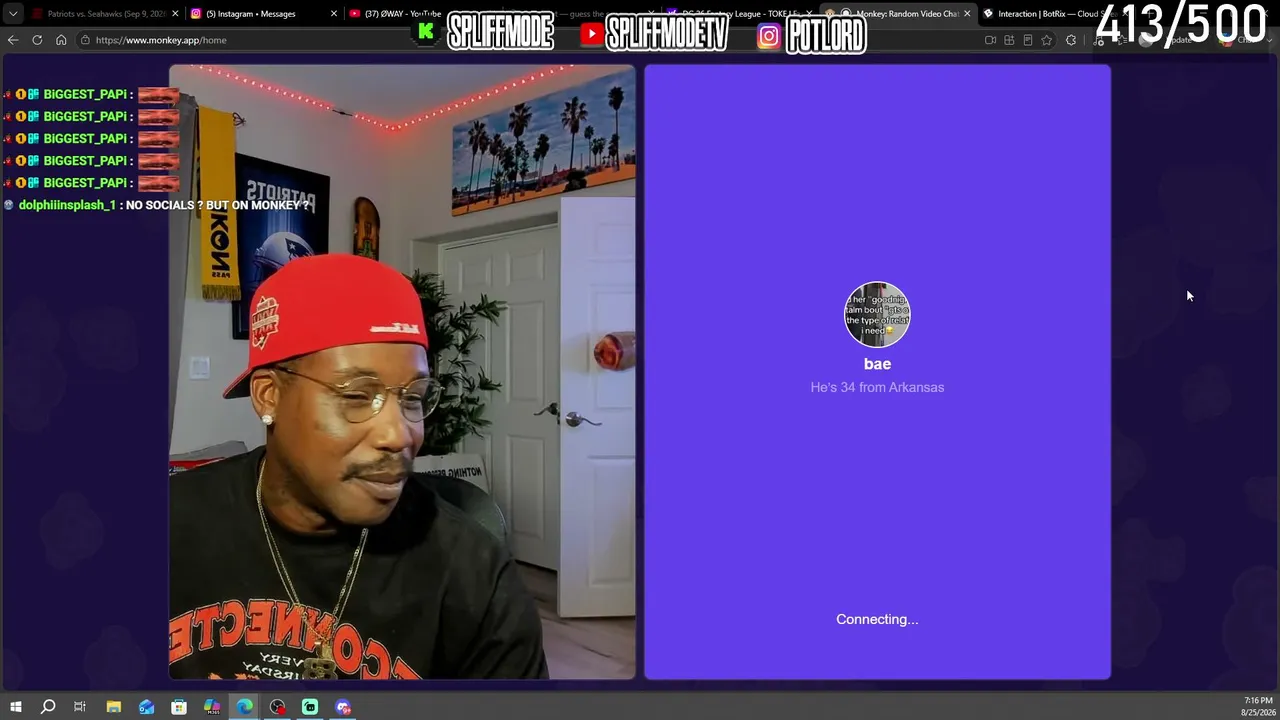Open reading view icon in address bar
Screen dimensions: 1280x720
point(1028,40)
